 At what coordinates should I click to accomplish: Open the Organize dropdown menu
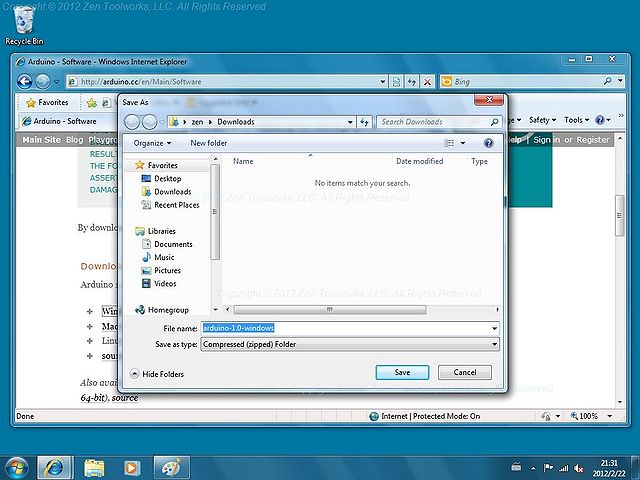click(152, 143)
